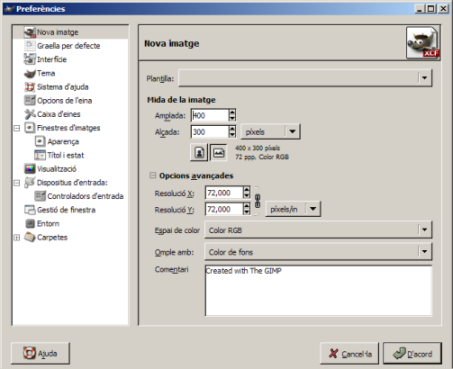453x369 pixels.
Task: Select portrait orientation button
Action: coord(199,153)
